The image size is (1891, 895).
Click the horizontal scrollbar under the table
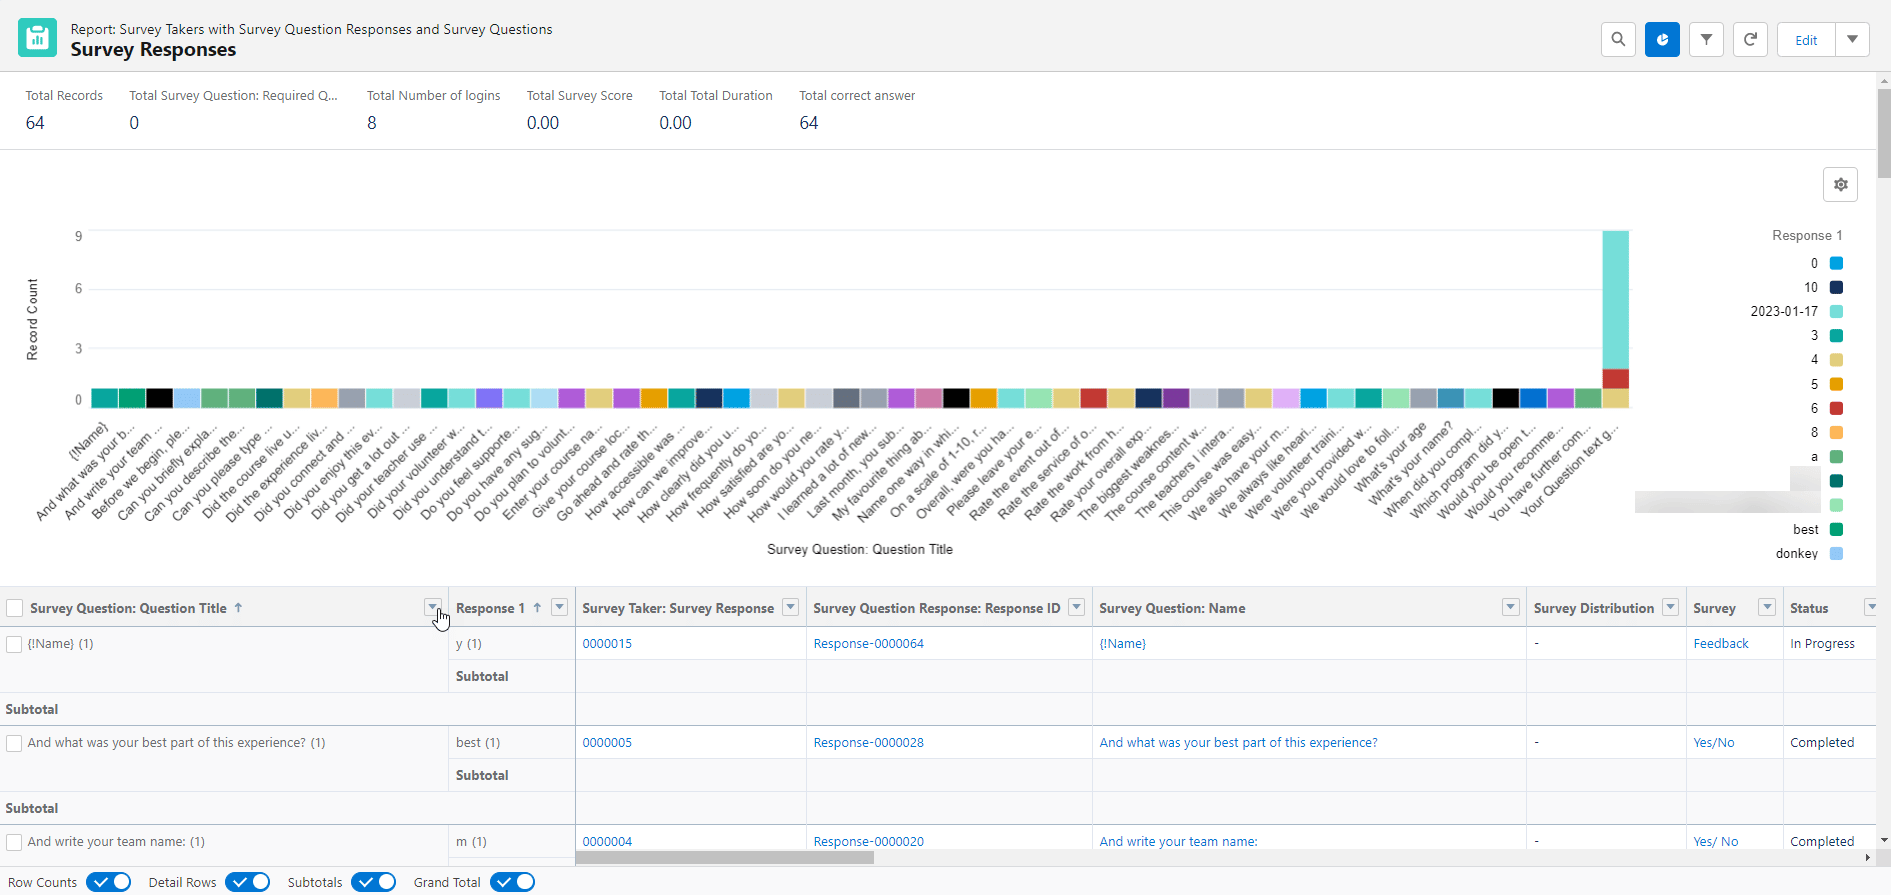725,858
